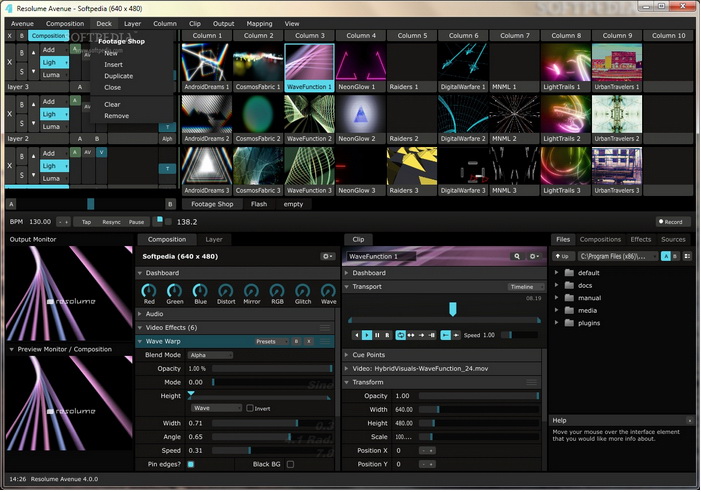Enable the Black BG checkbox
The image size is (701, 492).
290,464
